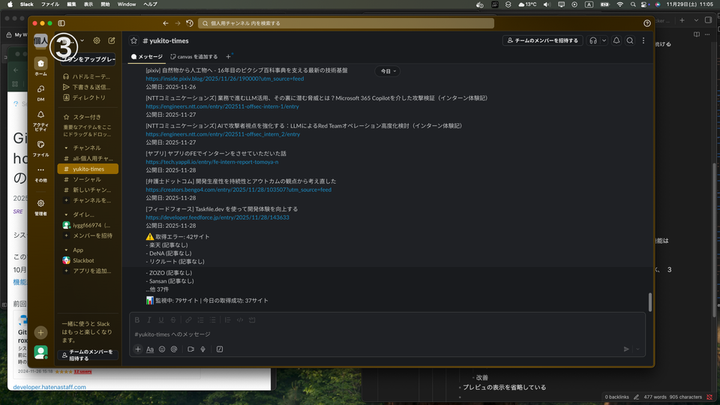This screenshot has width=720, height=405.
Task: Open the engineers.ntt.com offsec-intern-1 link
Action: (221, 106)
